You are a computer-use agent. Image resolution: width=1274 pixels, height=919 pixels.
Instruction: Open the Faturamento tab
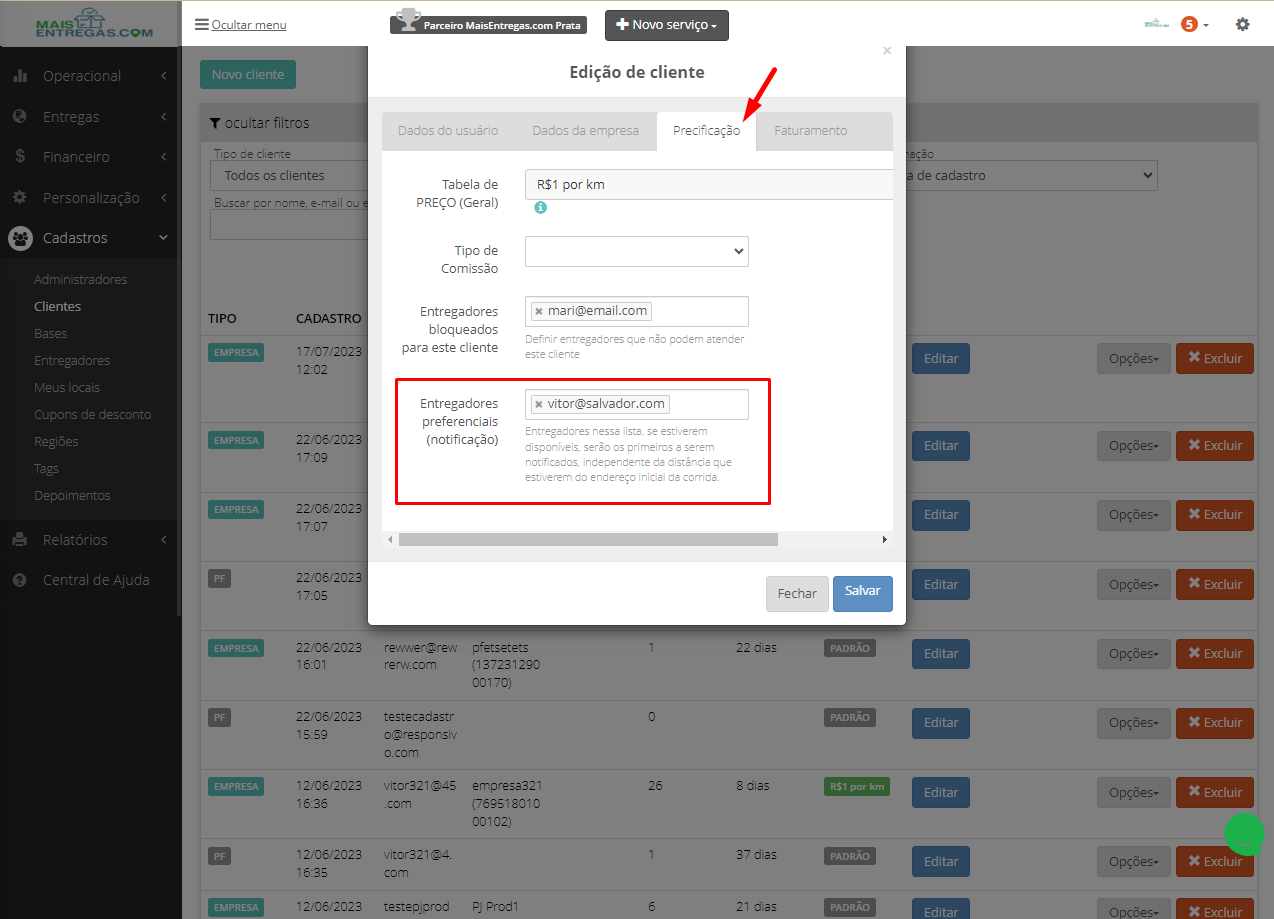pyautogui.click(x=810, y=131)
